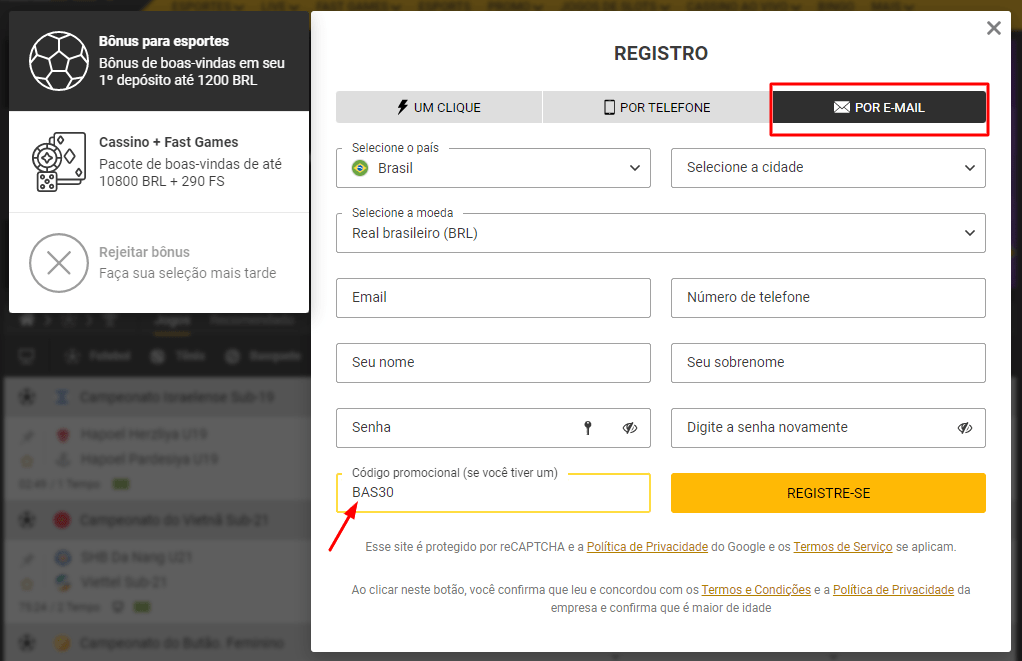Open the Selecione a cidade dropdown
This screenshot has height=661, width=1022.
click(x=828, y=168)
